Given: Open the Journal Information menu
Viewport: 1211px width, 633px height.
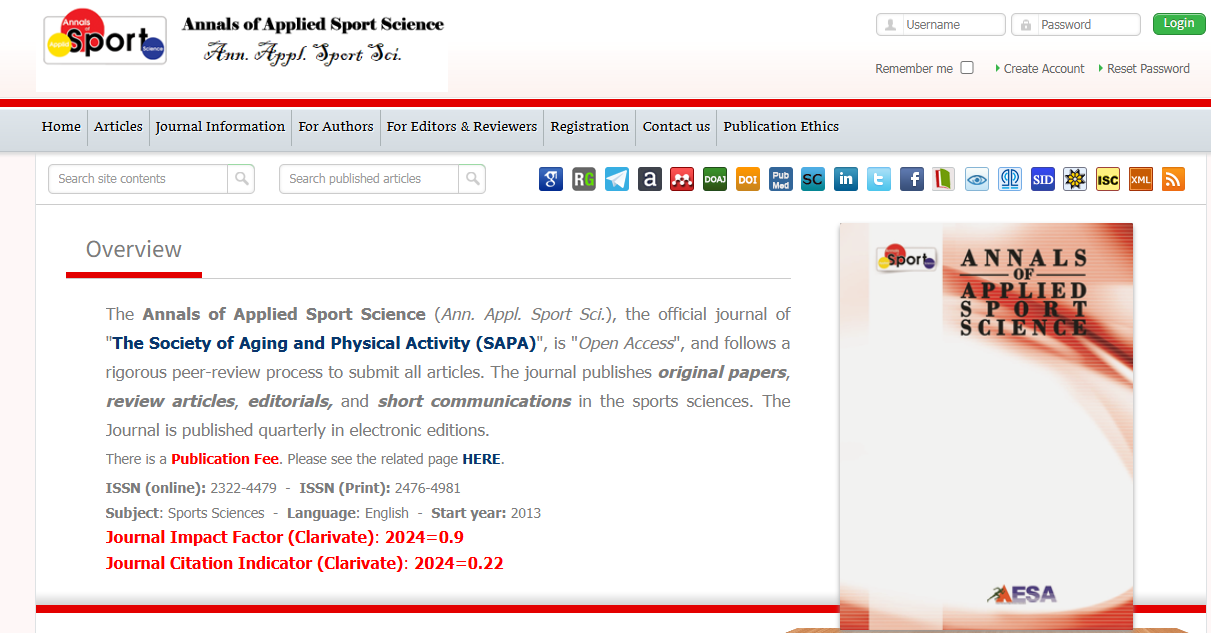Looking at the screenshot, I should [x=220, y=127].
